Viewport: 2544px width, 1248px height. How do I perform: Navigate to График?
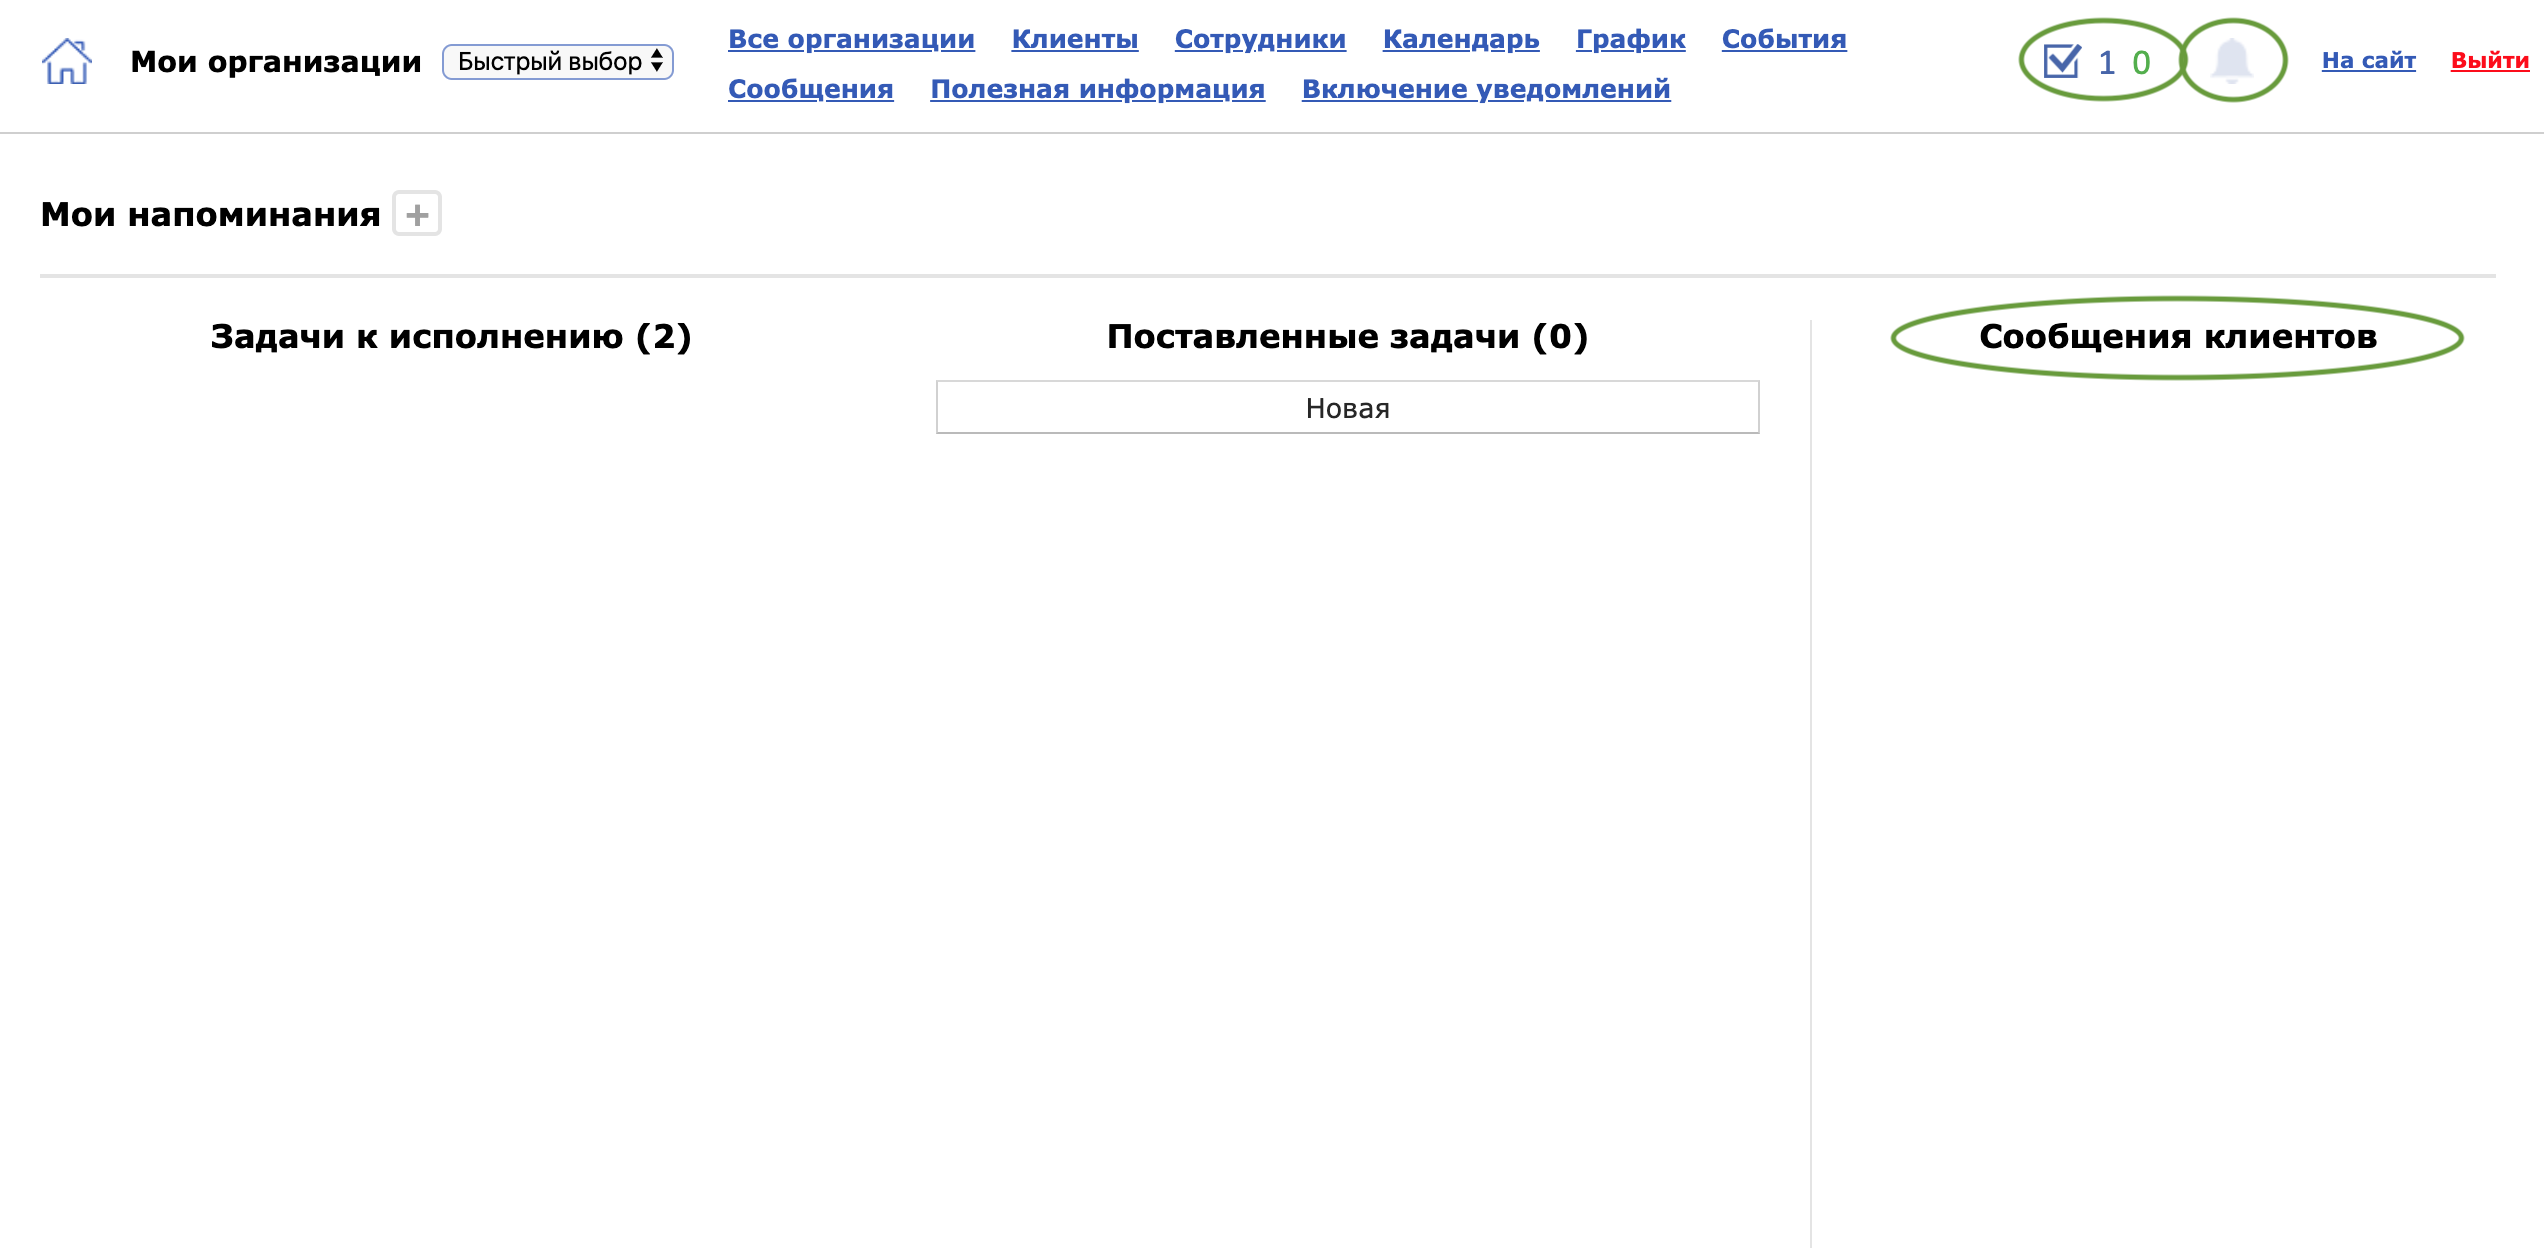coord(1630,39)
